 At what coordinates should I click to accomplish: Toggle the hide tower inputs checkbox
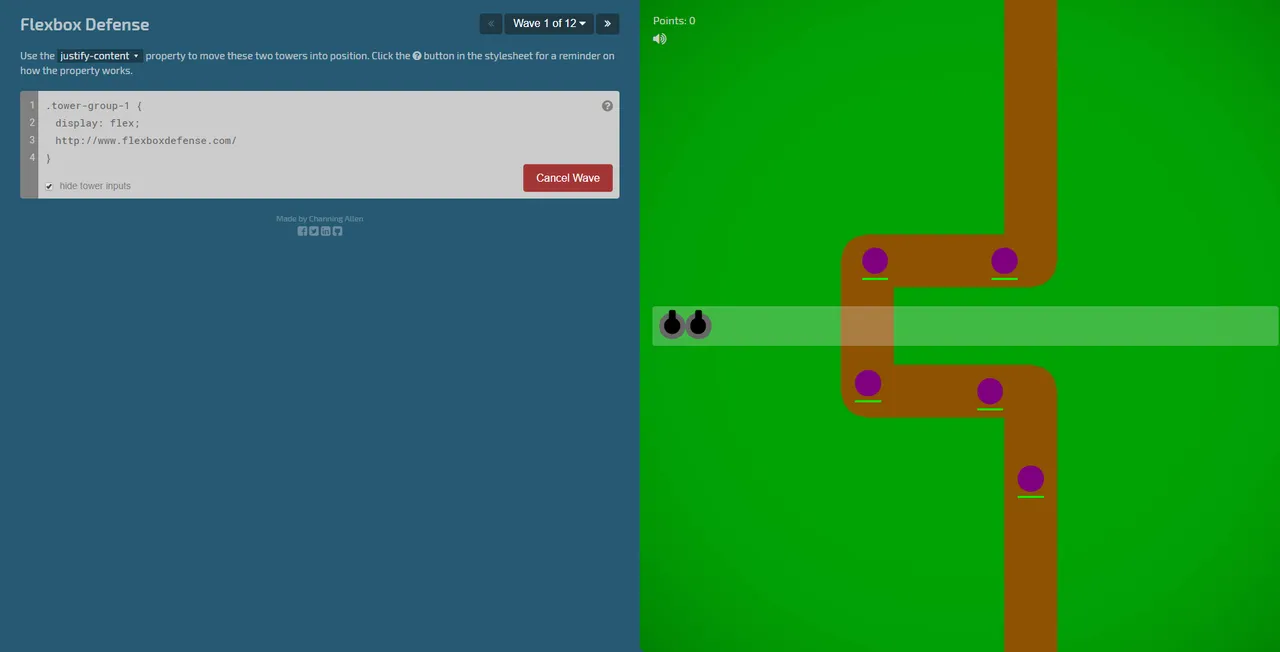(x=49, y=186)
